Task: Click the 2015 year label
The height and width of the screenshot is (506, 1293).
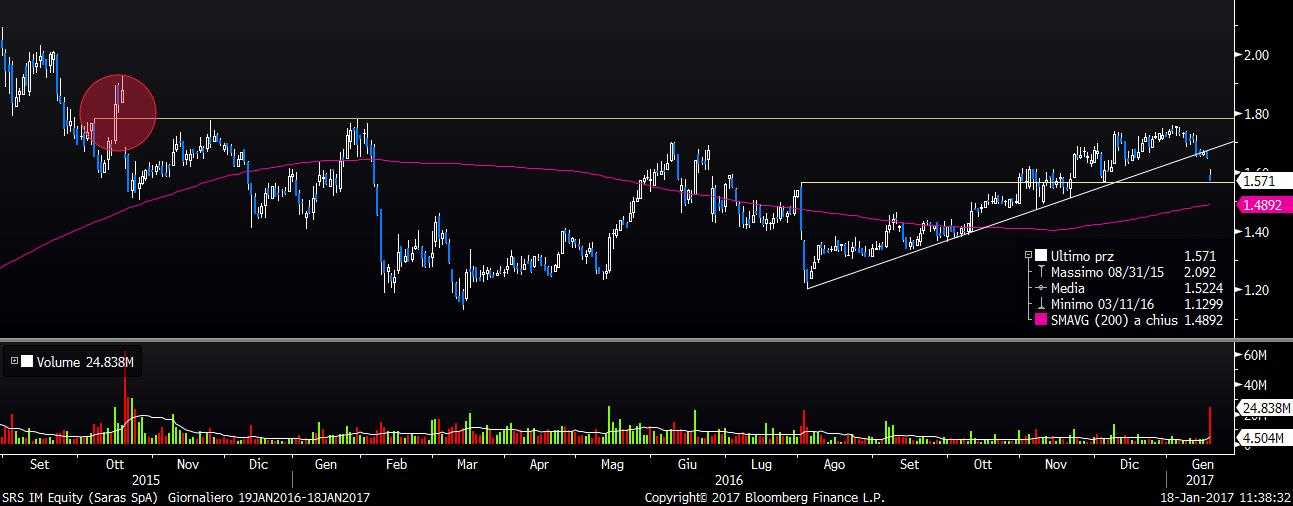Action: (x=146, y=480)
